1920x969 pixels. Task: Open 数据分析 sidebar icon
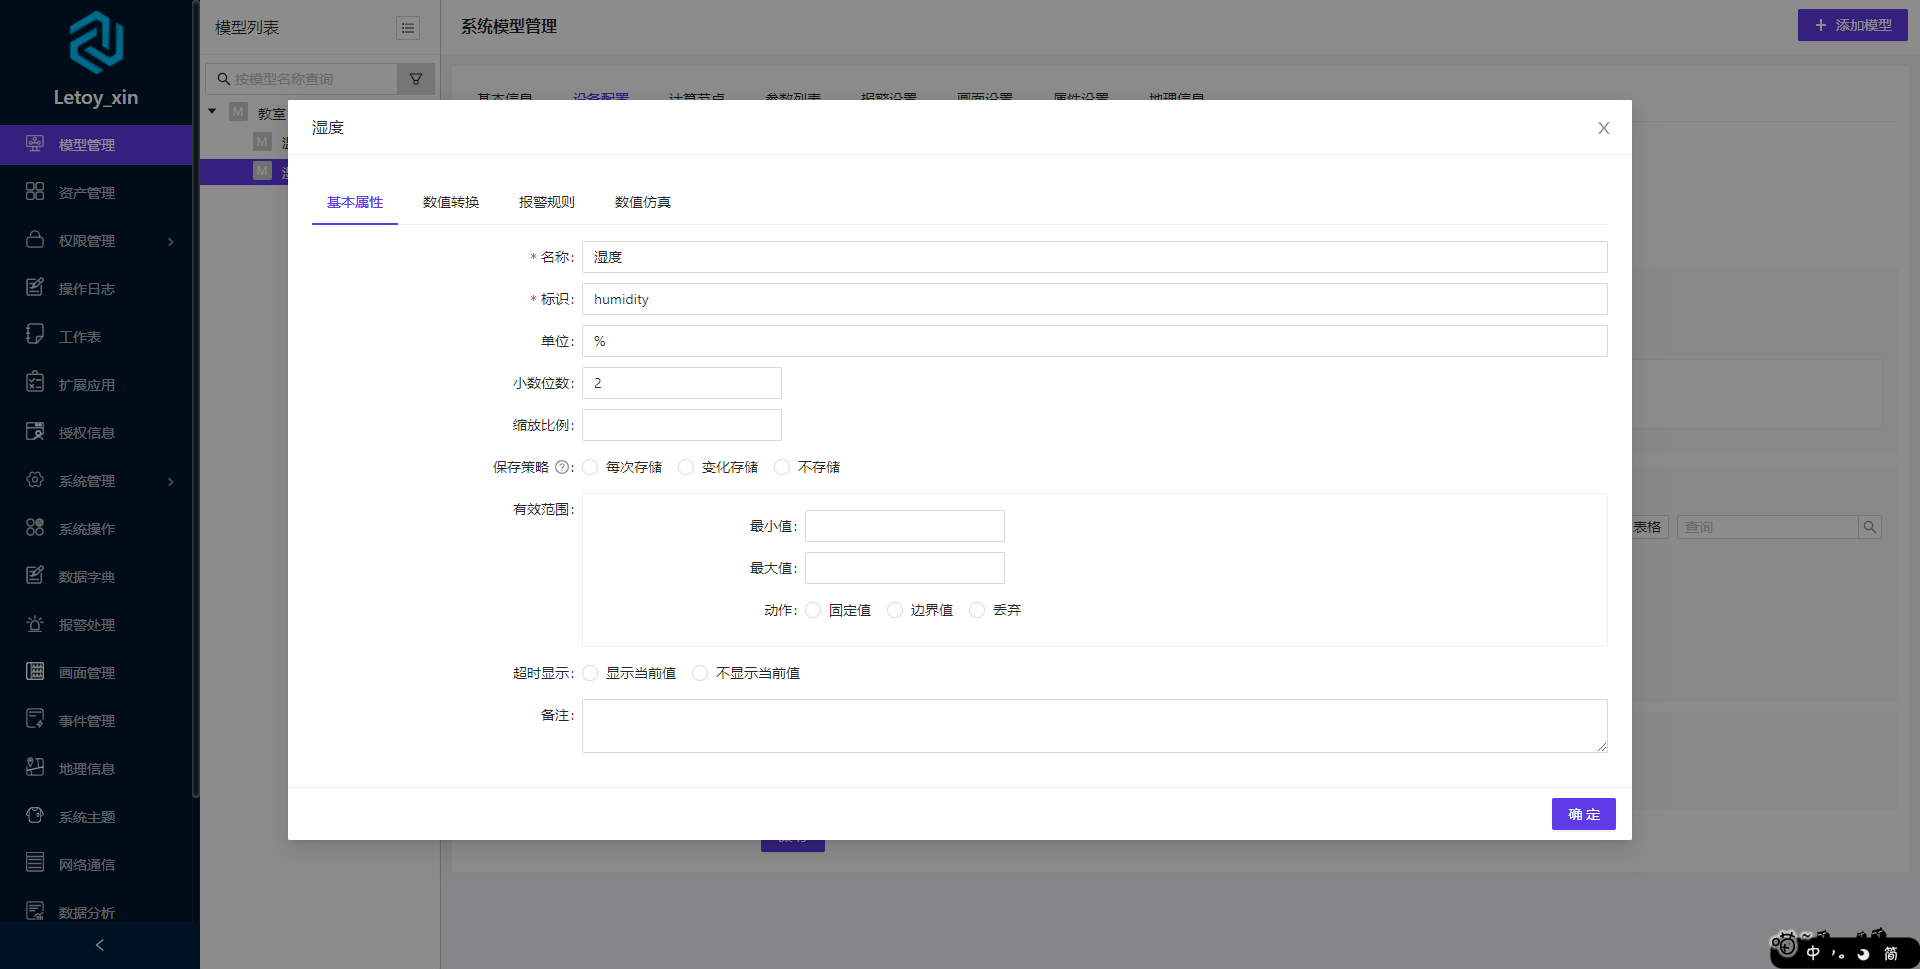click(x=35, y=911)
